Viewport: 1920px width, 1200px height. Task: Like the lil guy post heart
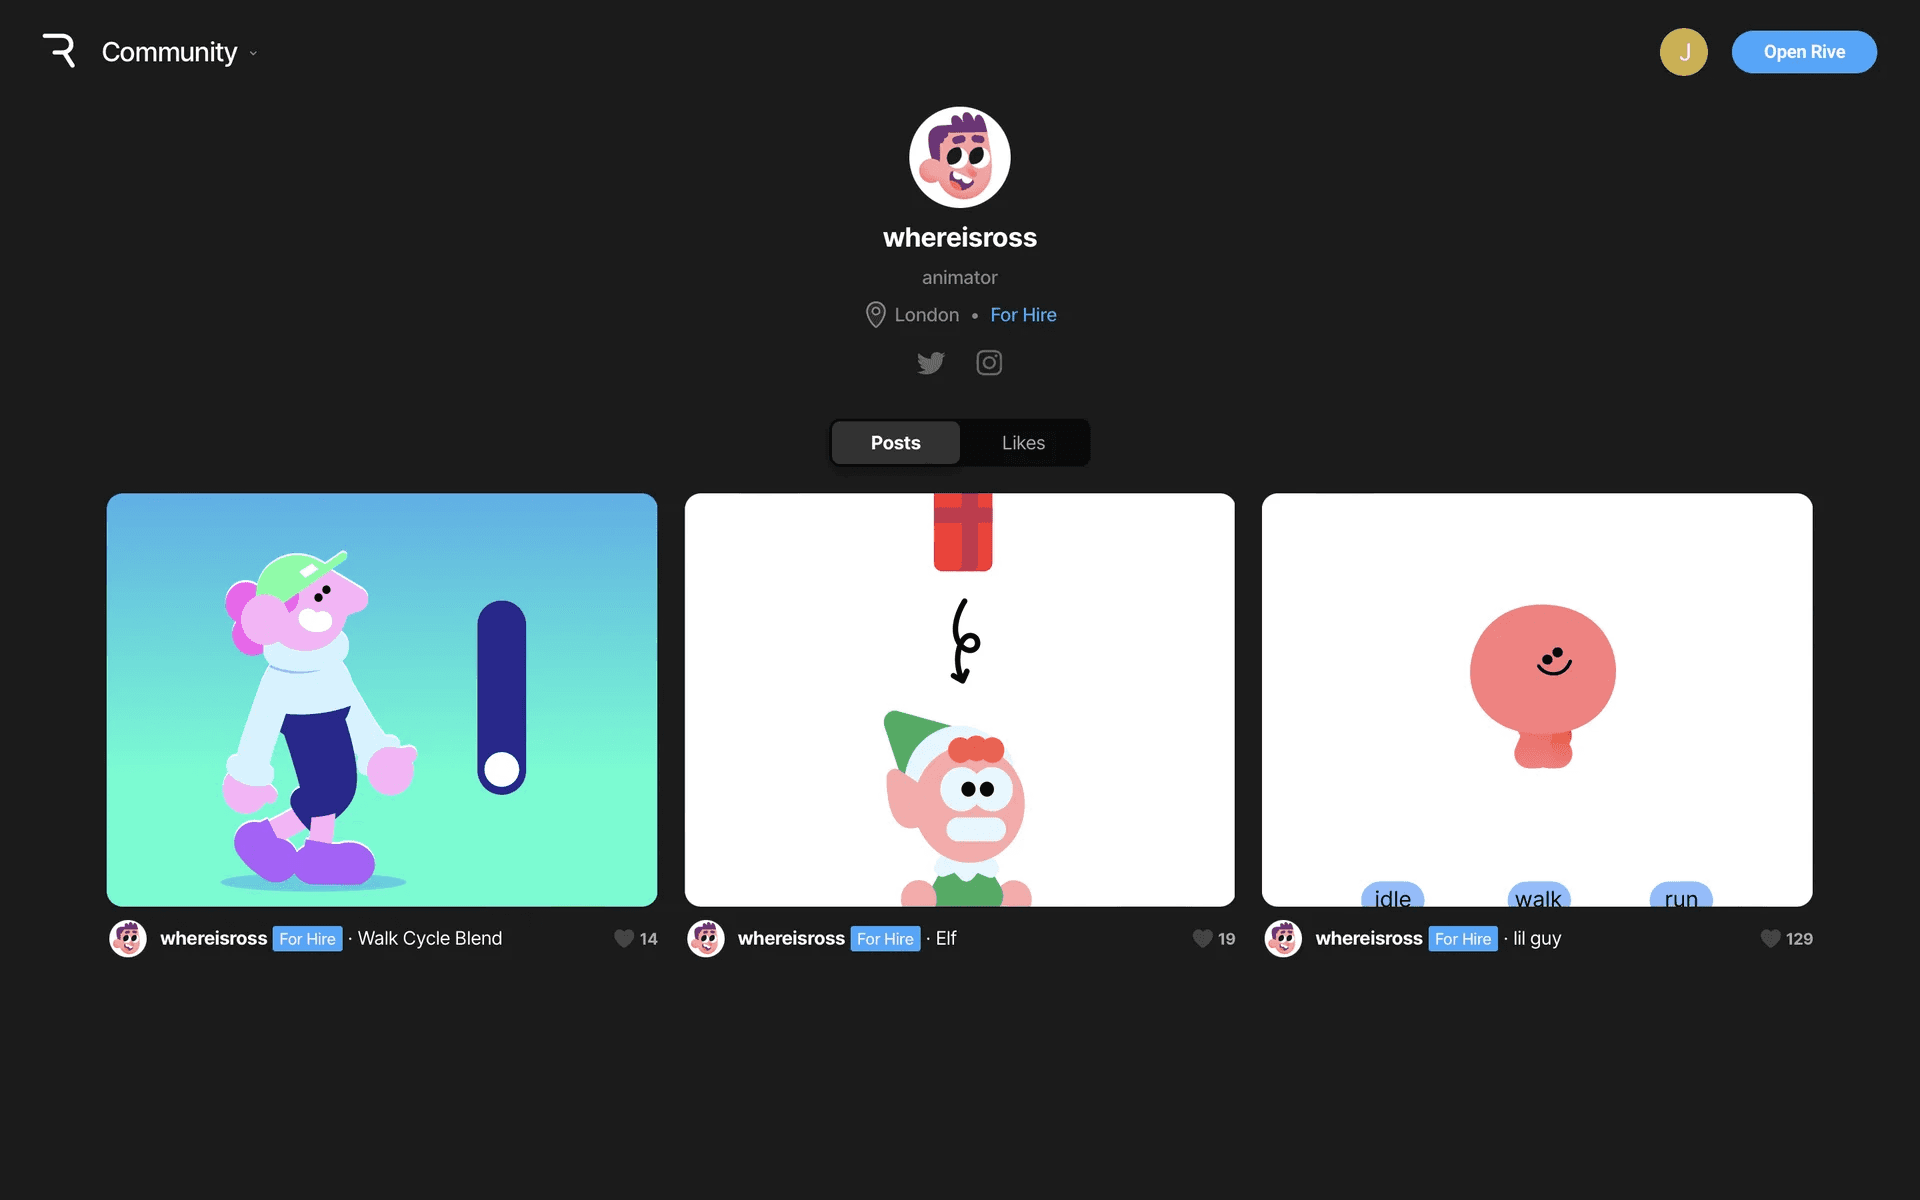1770,938
